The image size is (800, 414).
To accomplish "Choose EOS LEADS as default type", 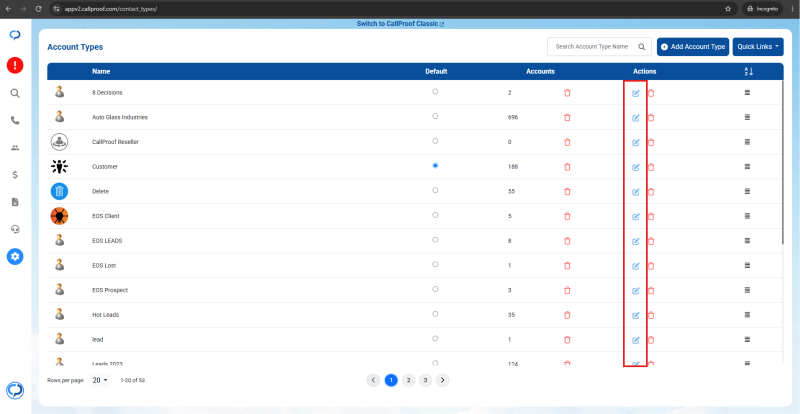I will click(435, 239).
